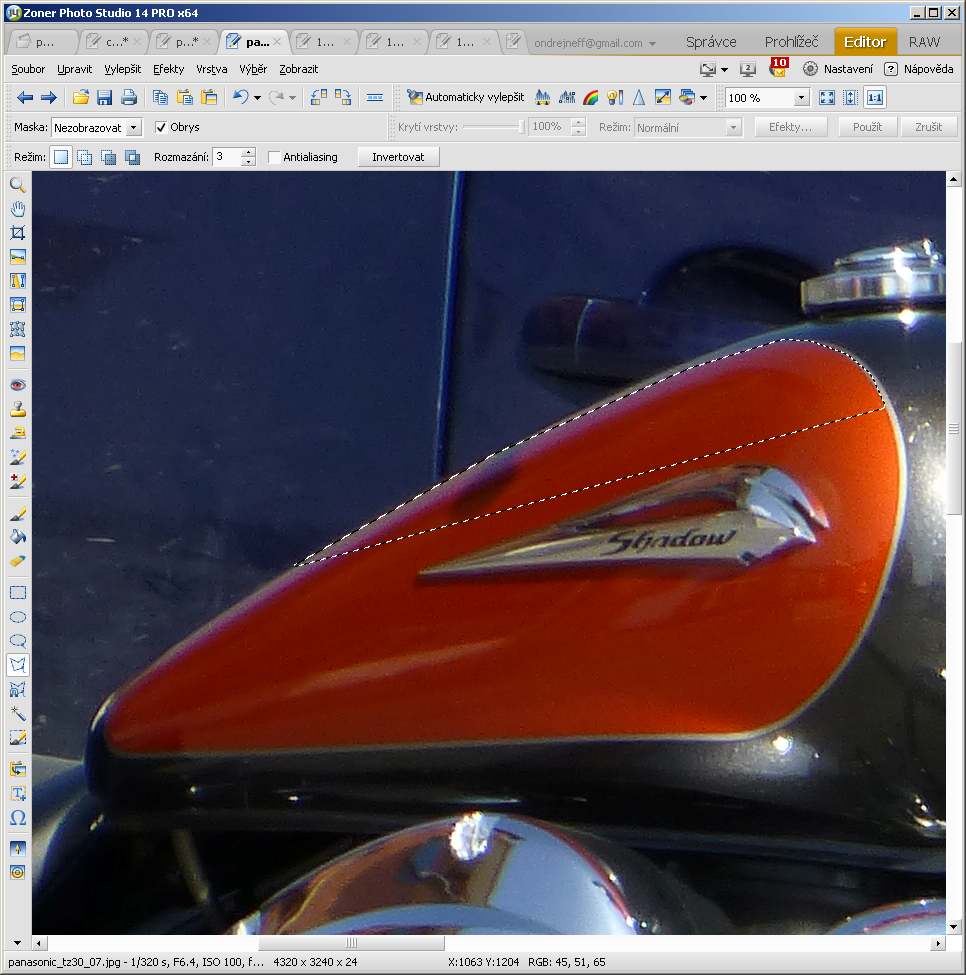Select the Rectangular Selection tool
The image size is (966, 975).
coord(17,592)
